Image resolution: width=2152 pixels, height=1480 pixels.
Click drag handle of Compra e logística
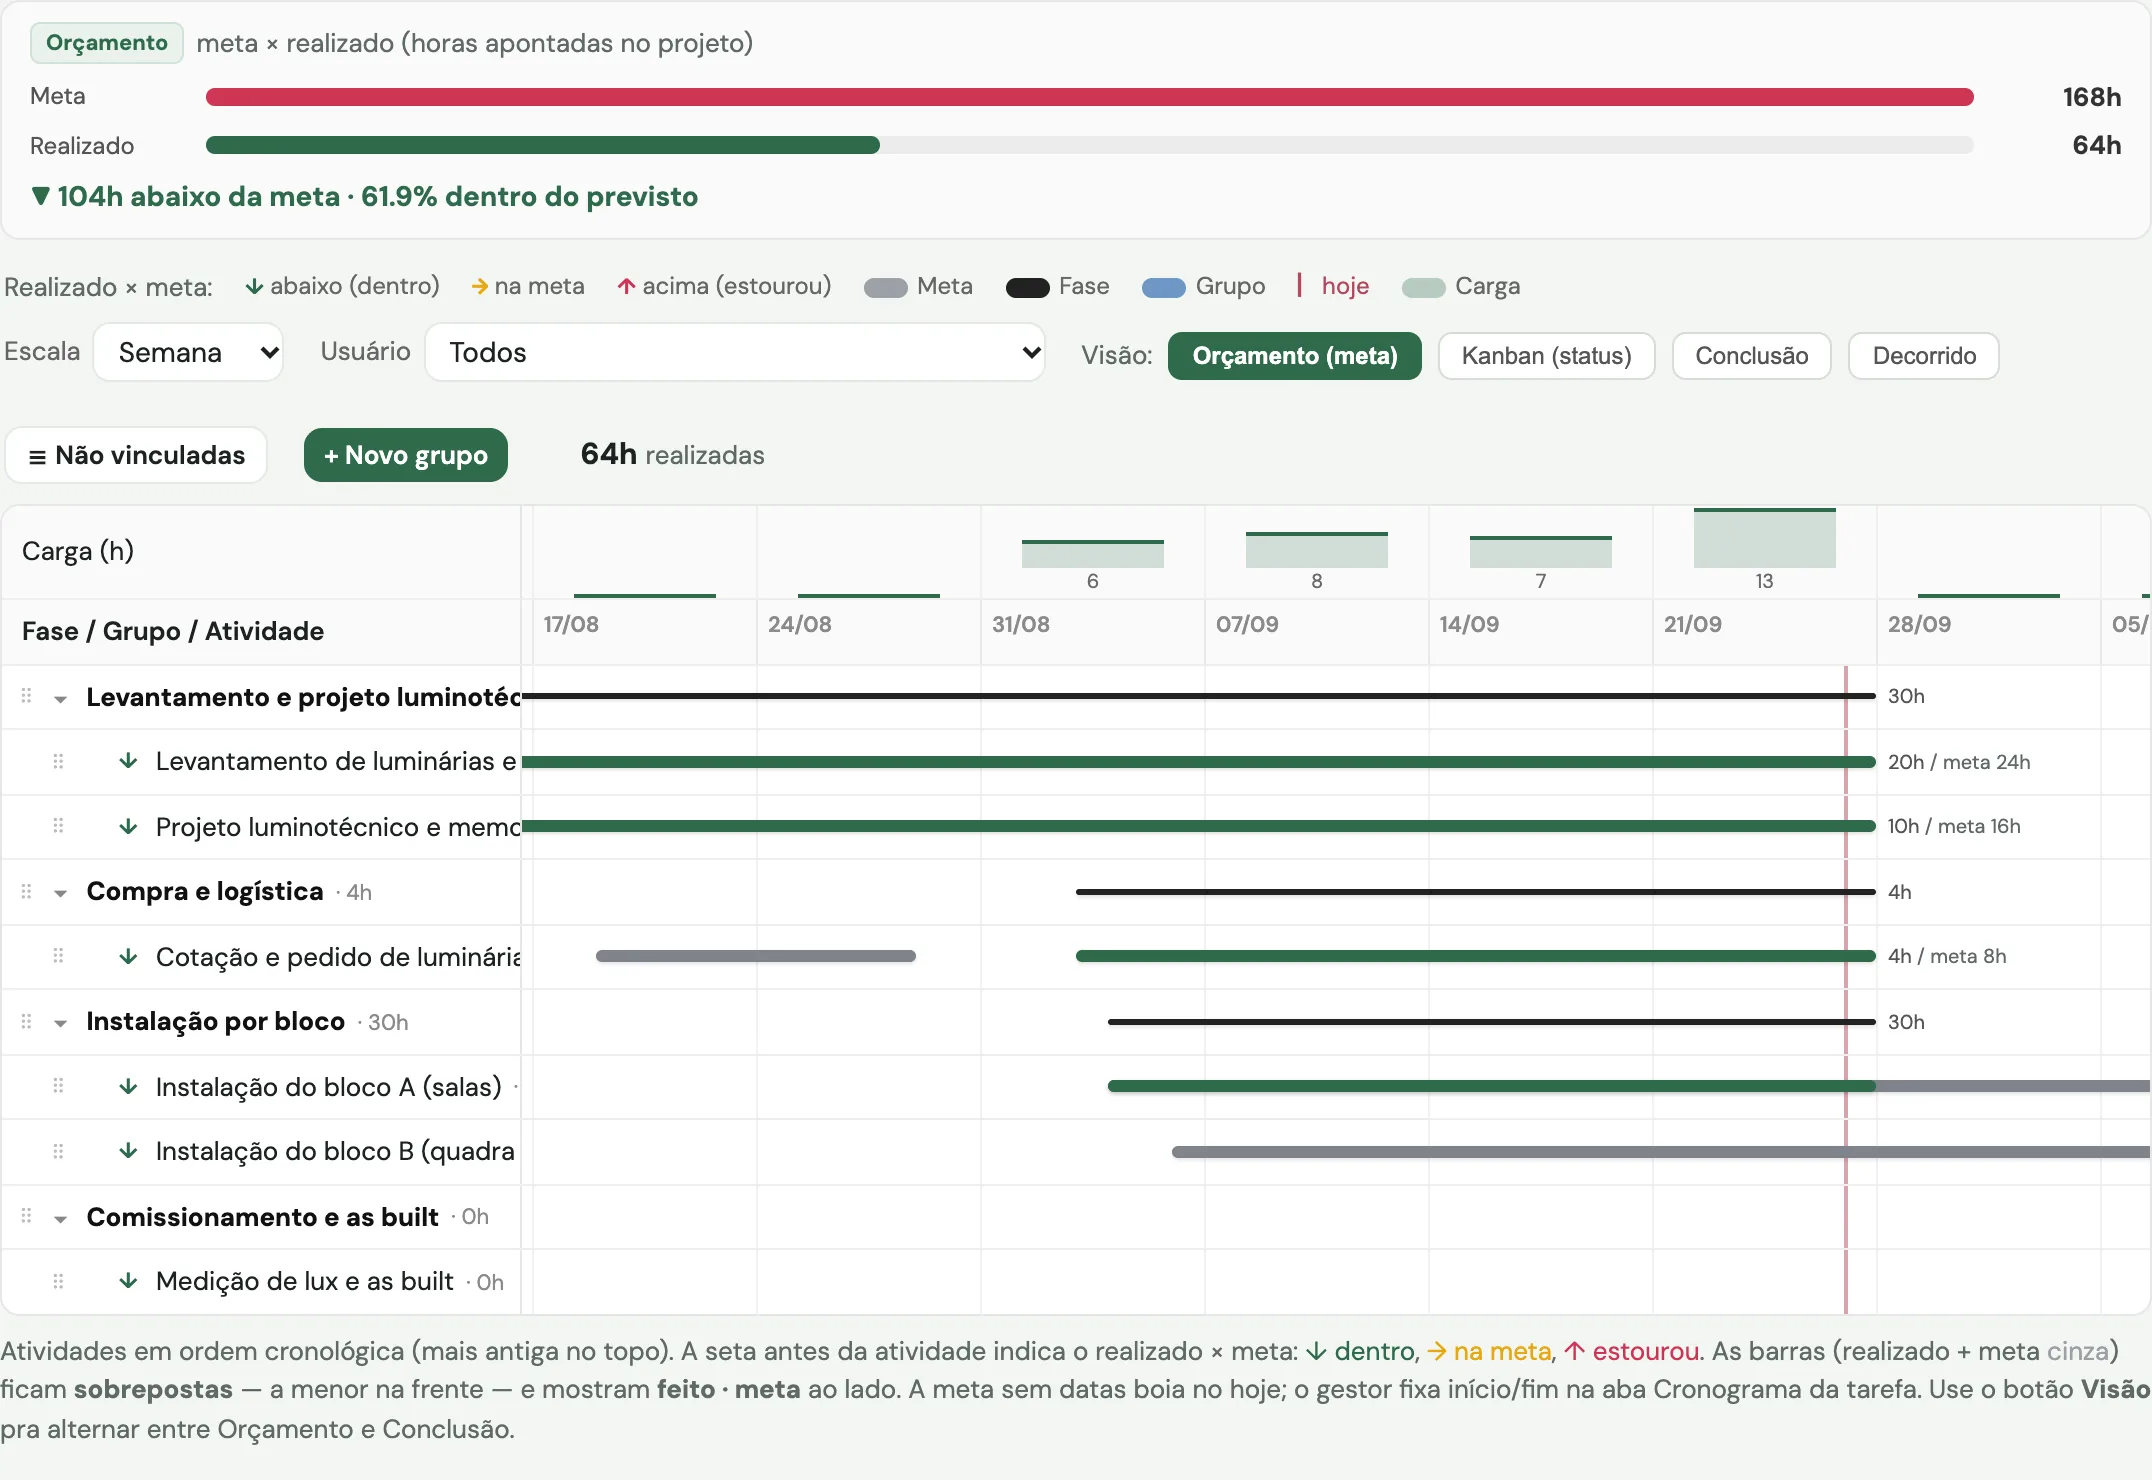click(27, 891)
